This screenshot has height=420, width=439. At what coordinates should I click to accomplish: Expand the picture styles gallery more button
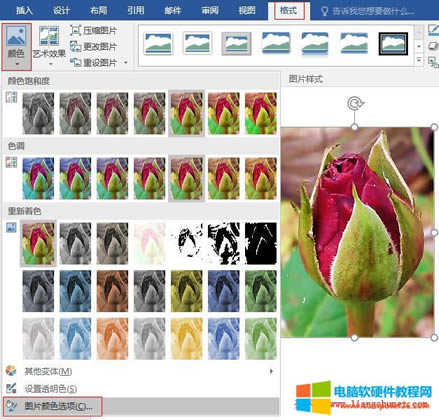(x=419, y=60)
